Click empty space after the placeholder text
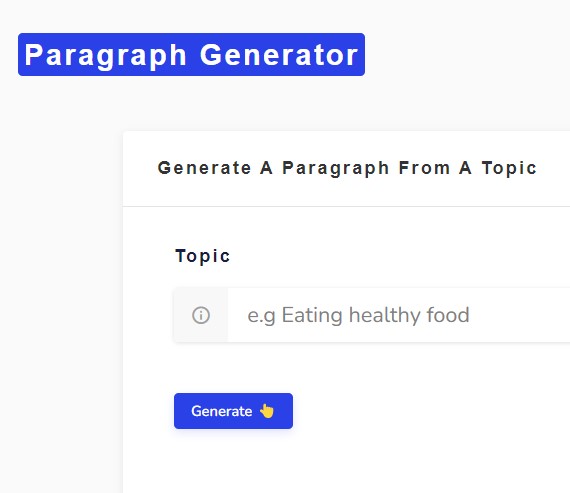Screen dimensions: 570x493 point(520,315)
